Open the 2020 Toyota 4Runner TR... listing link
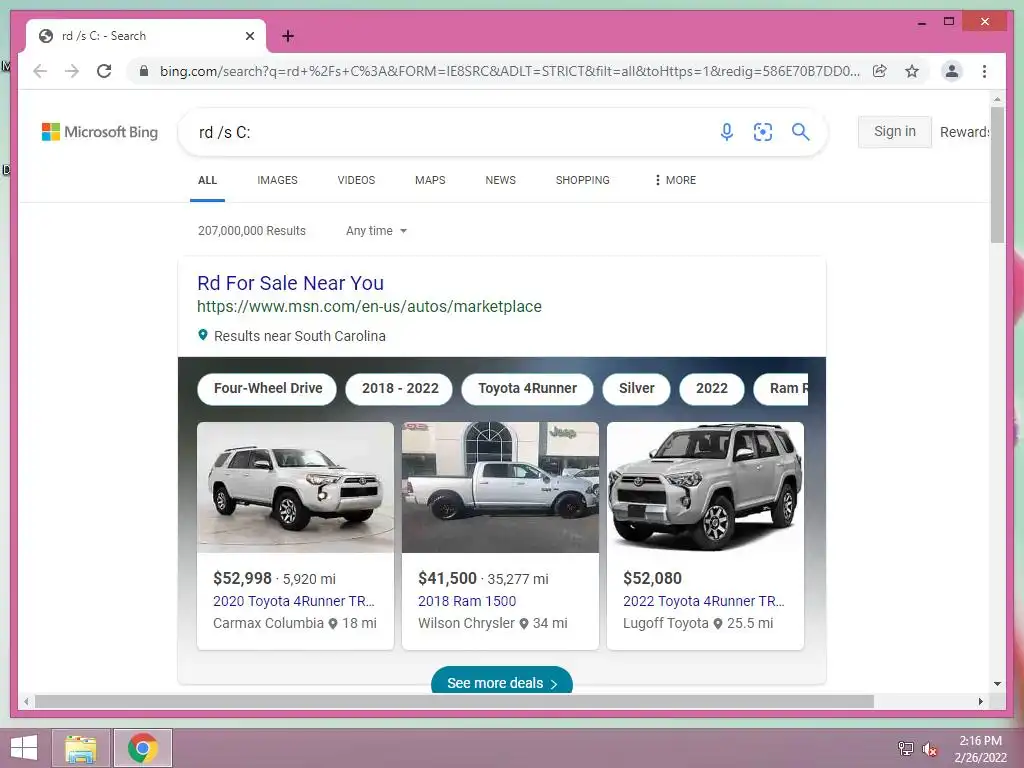The image size is (1024, 768). tap(294, 601)
